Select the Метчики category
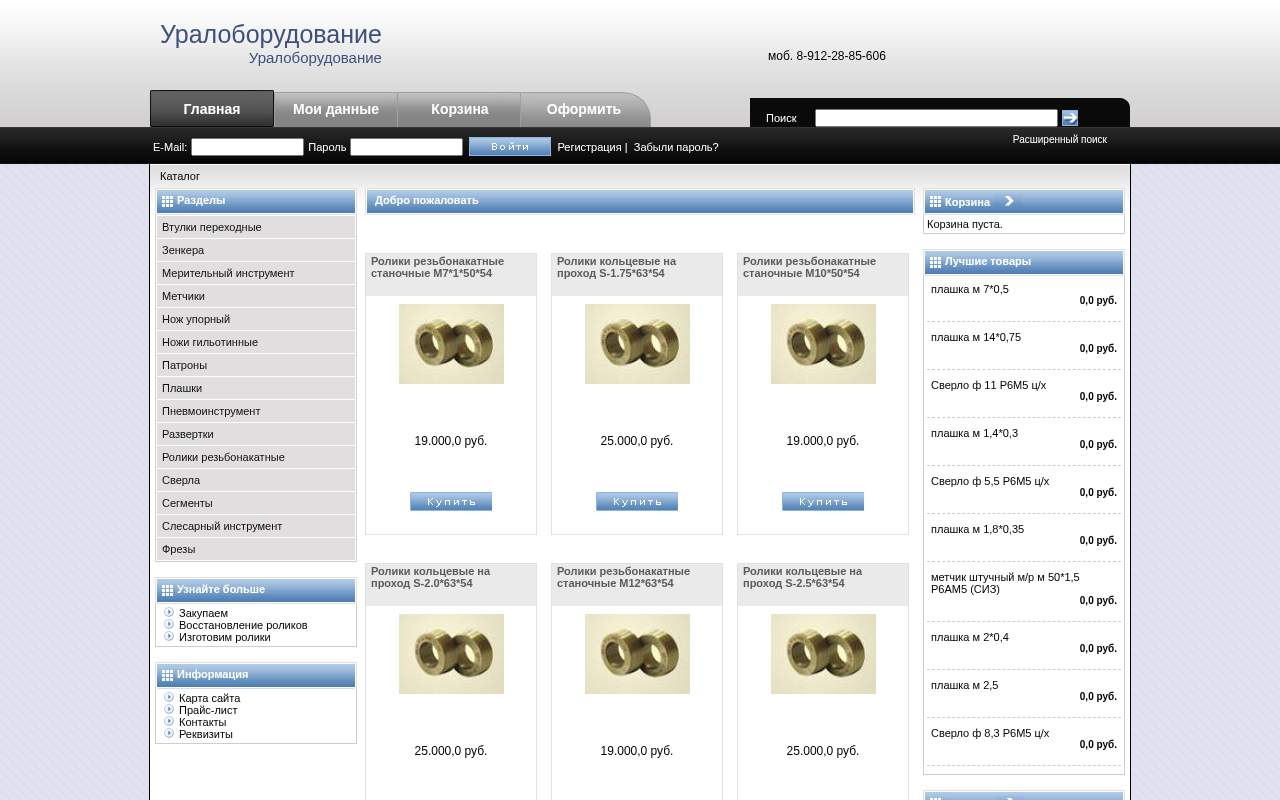The image size is (1280, 800). pos(256,296)
